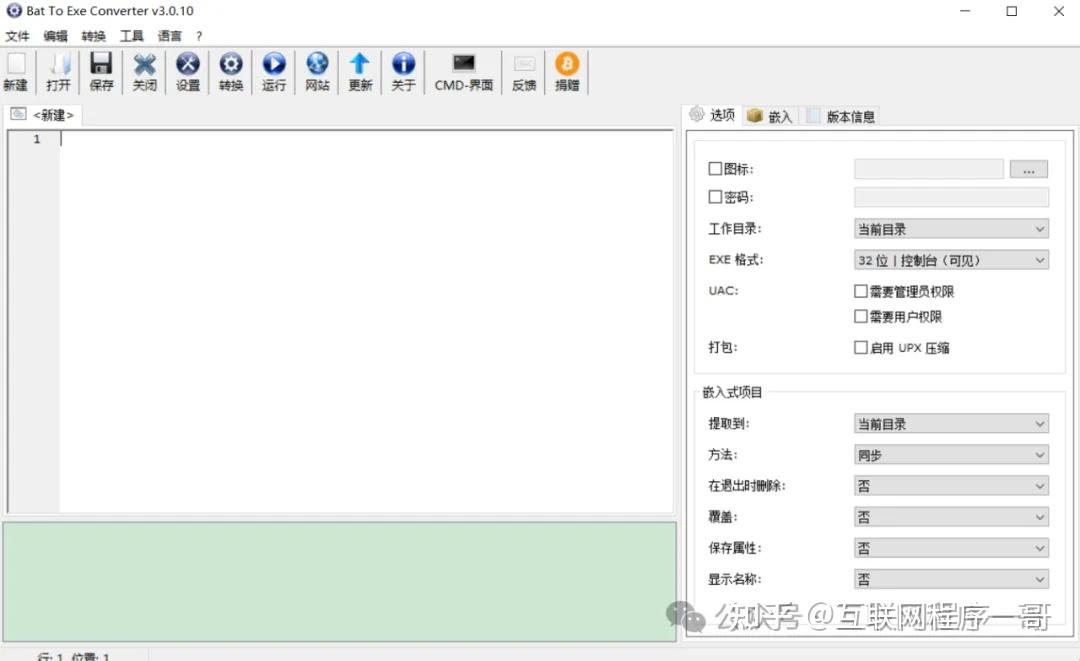This screenshot has width=1080, height=661.
Task: Open the 文件 menu
Action: [x=17, y=36]
